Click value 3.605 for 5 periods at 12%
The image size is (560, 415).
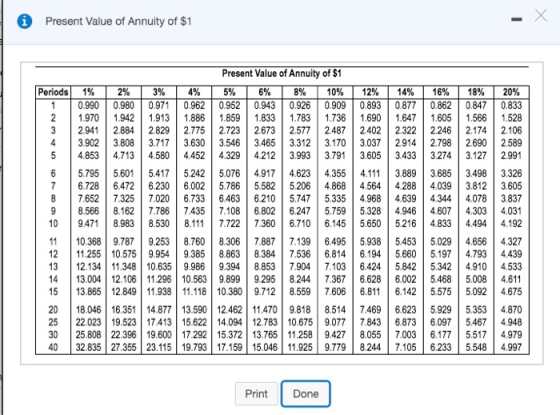pos(370,156)
